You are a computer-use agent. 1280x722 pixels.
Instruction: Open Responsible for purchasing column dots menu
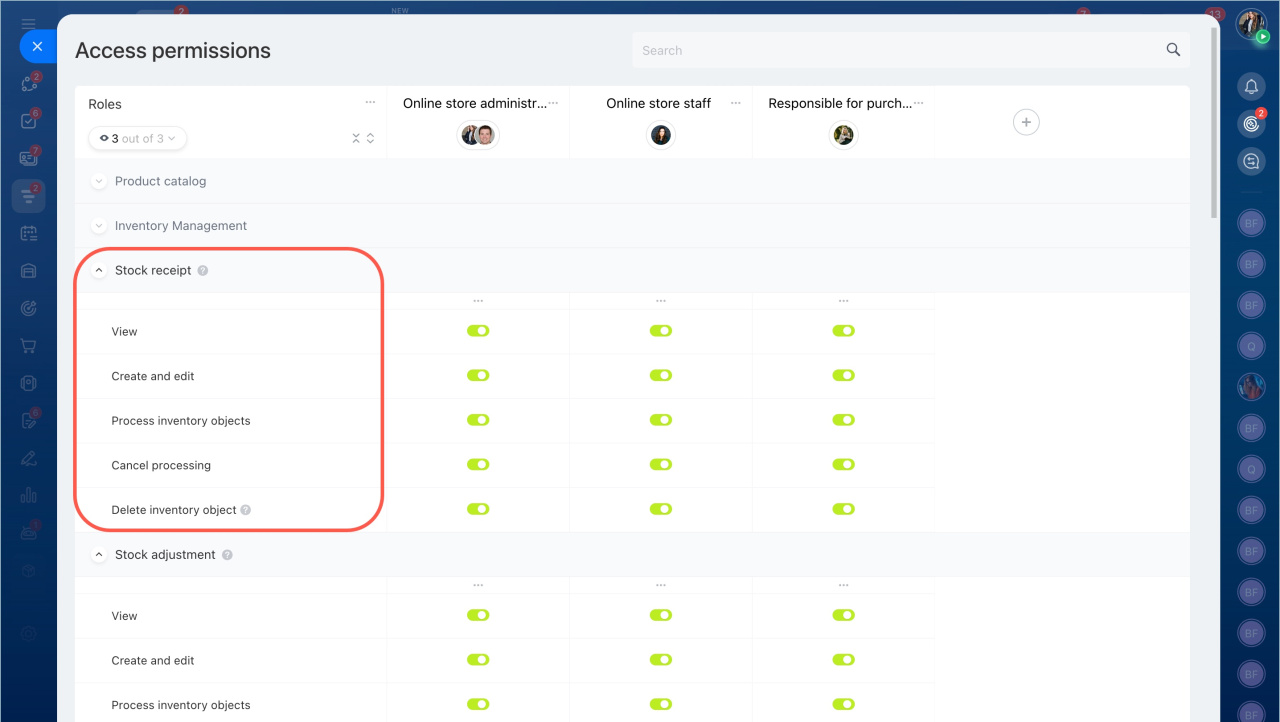tap(918, 103)
